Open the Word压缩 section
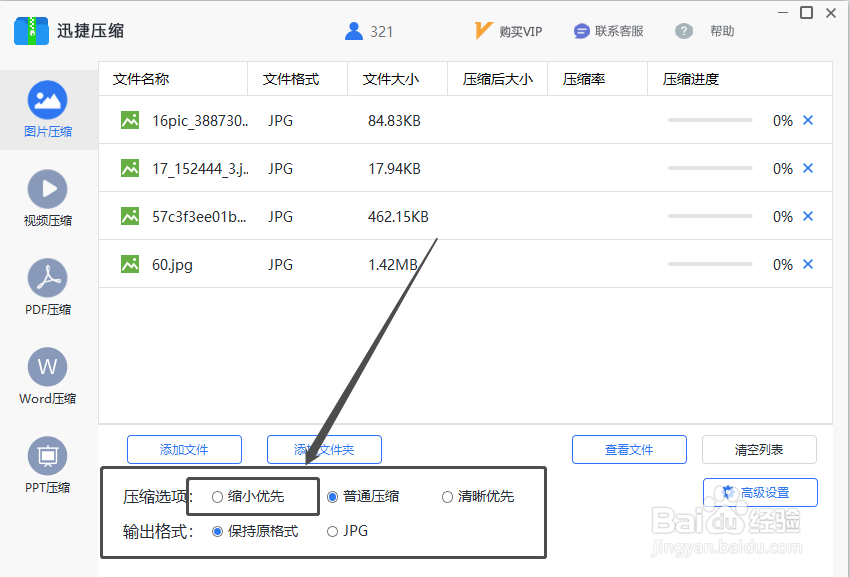Screen dimensions: 850x577 tap(48, 376)
